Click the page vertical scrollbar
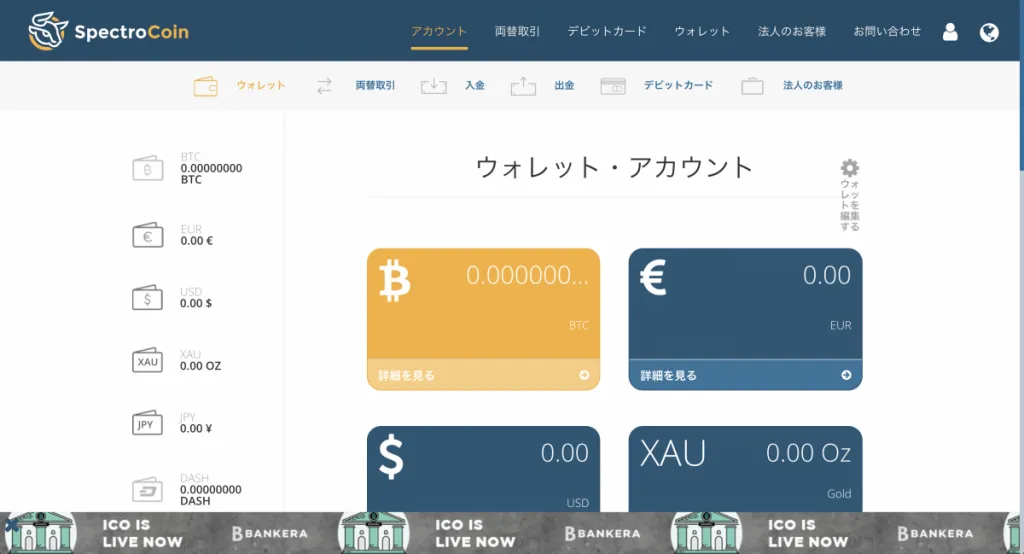The width and height of the screenshot is (1024, 554). click(1021, 85)
